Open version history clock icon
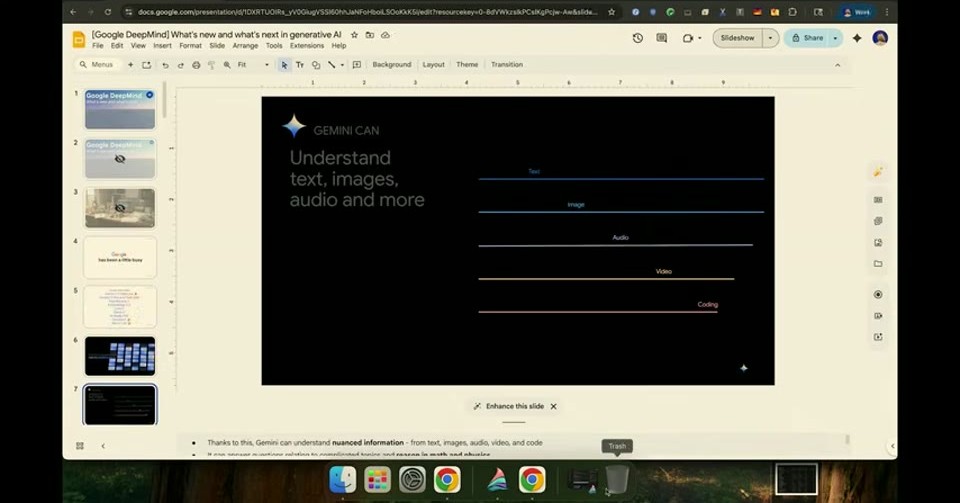Image resolution: width=960 pixels, height=503 pixels. 637,38
